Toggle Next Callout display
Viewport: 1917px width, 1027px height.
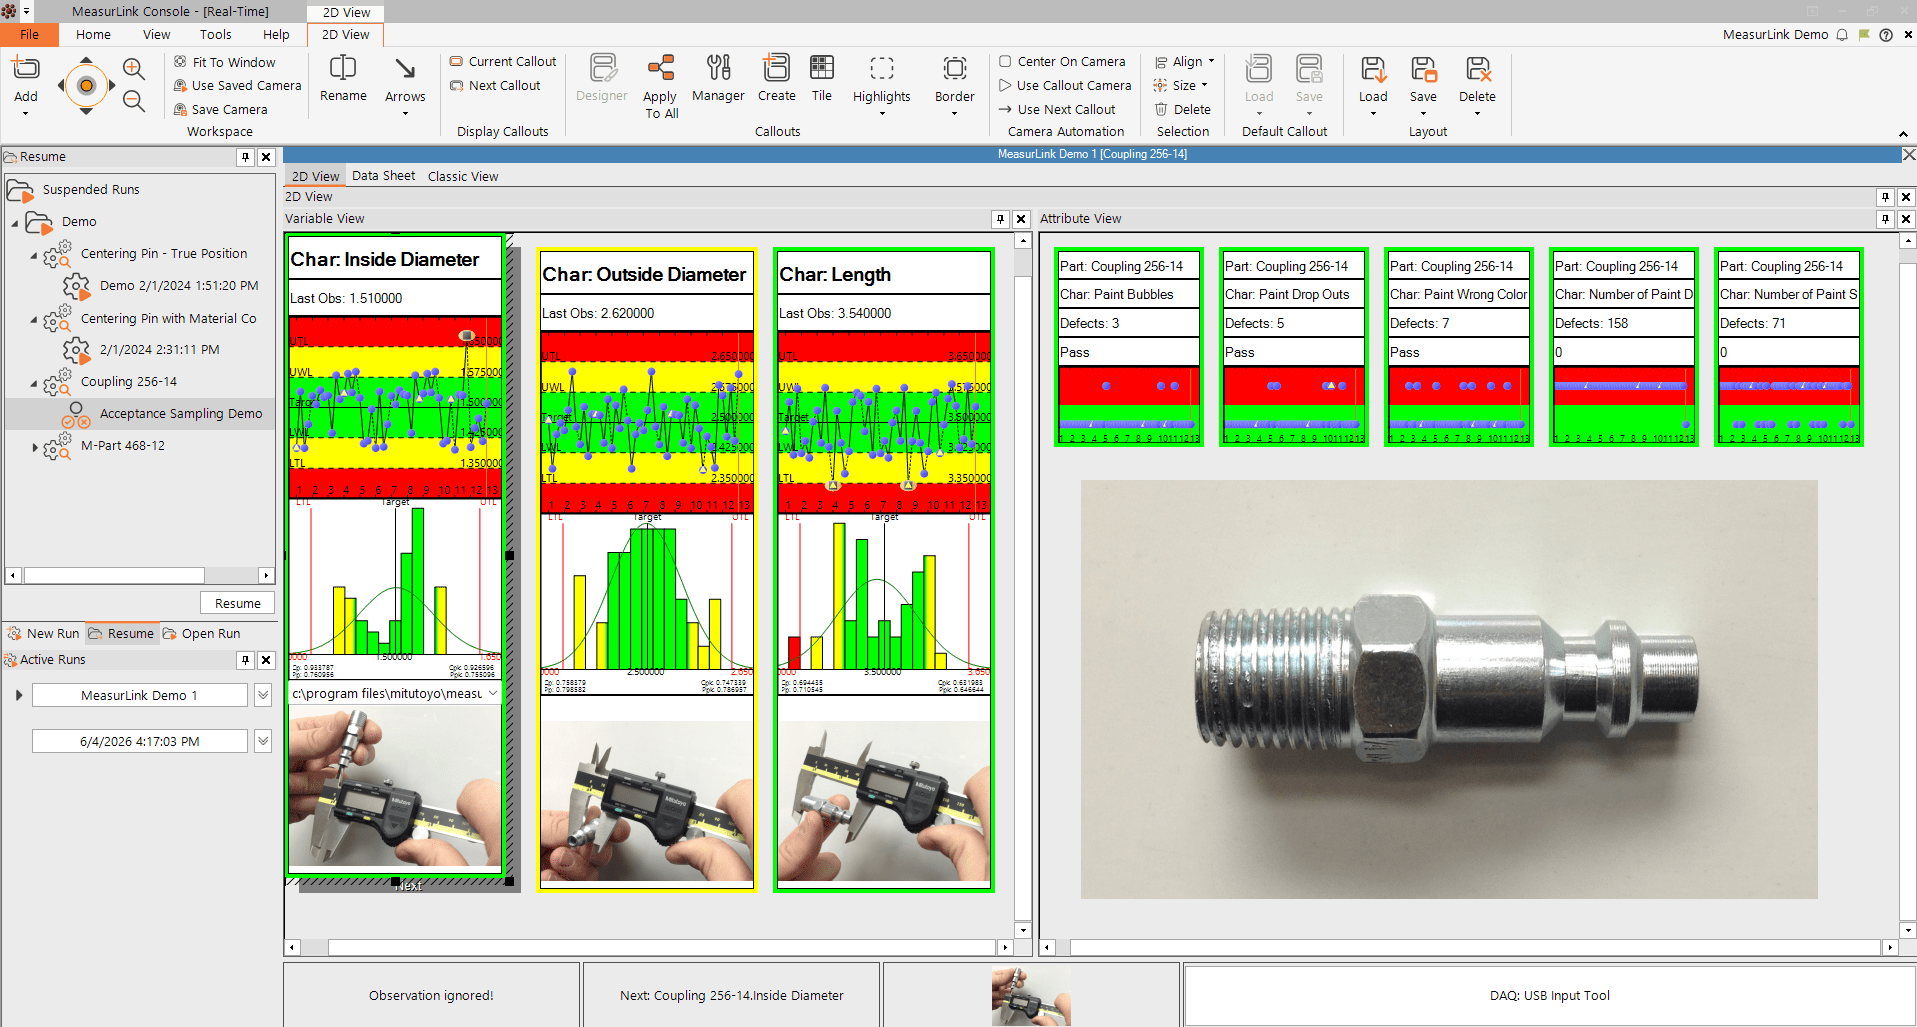(x=495, y=86)
